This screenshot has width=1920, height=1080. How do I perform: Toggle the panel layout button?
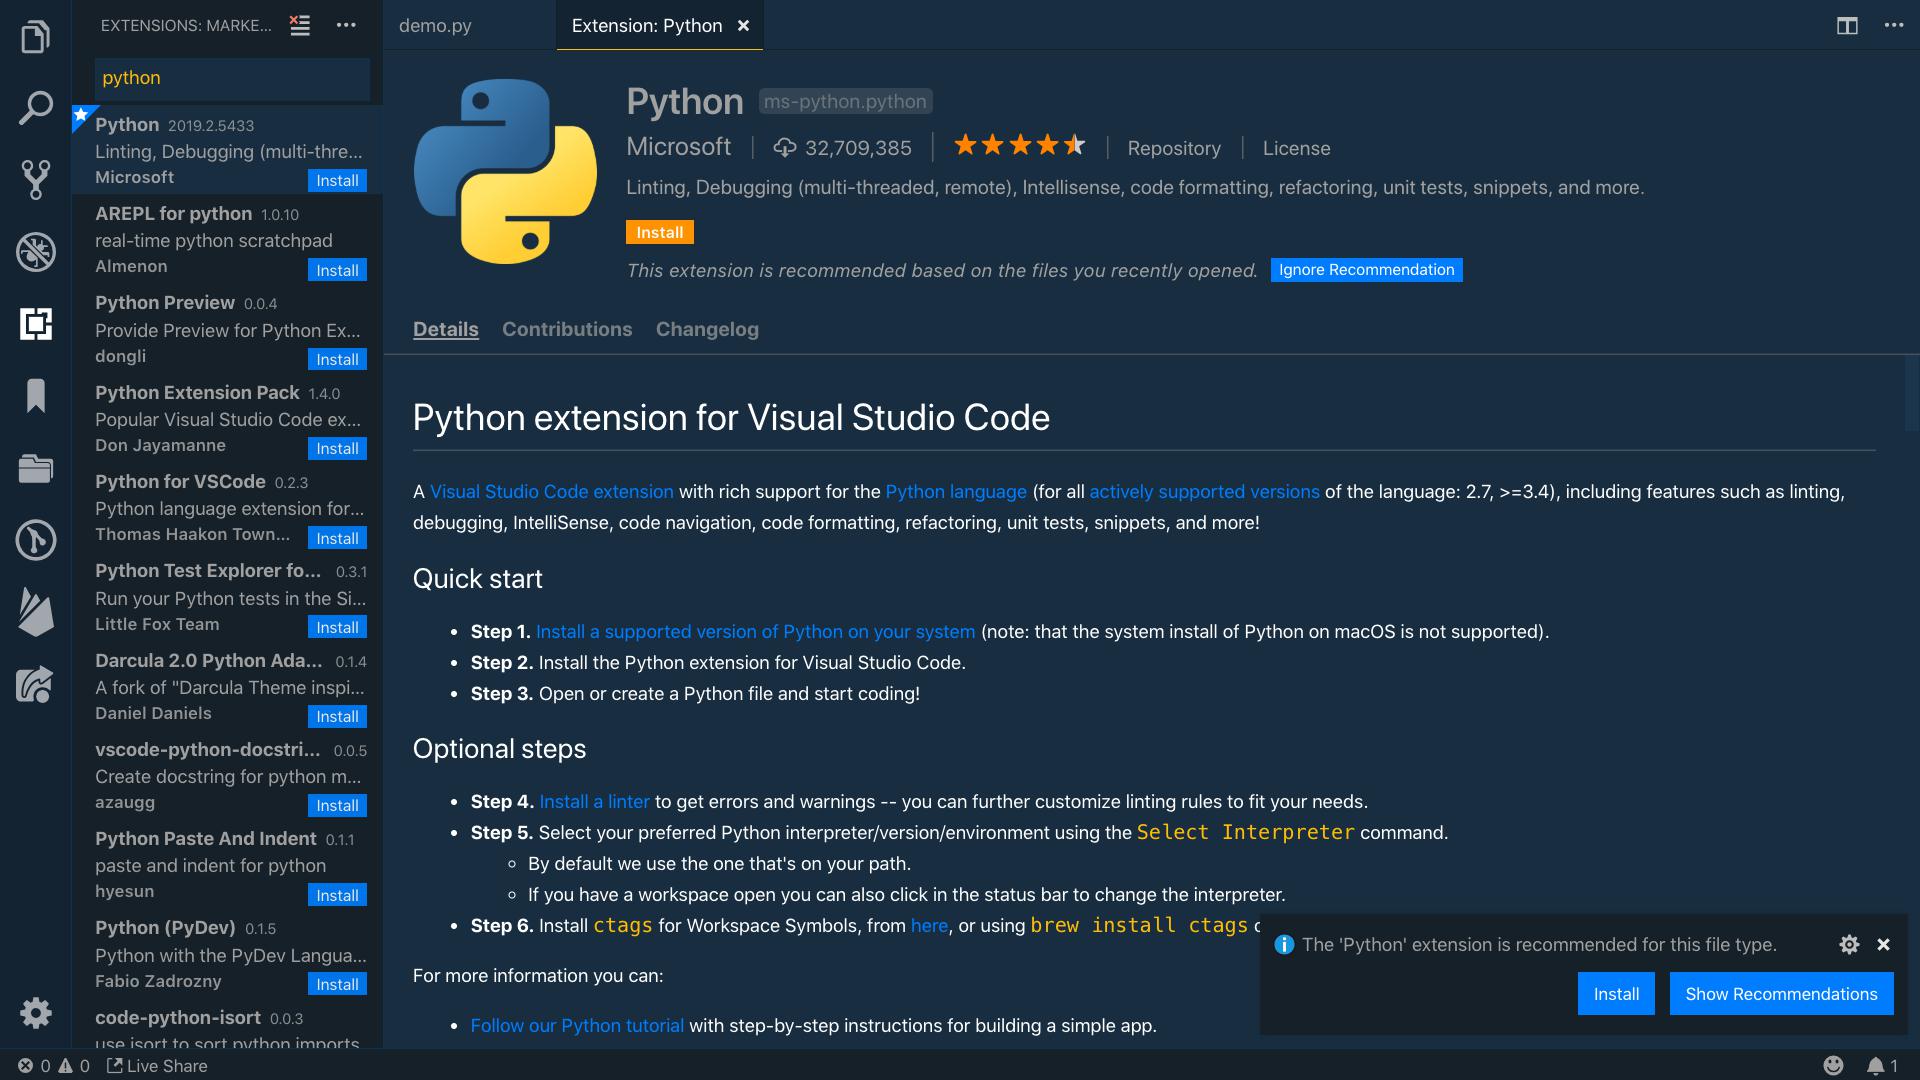[1846, 24]
